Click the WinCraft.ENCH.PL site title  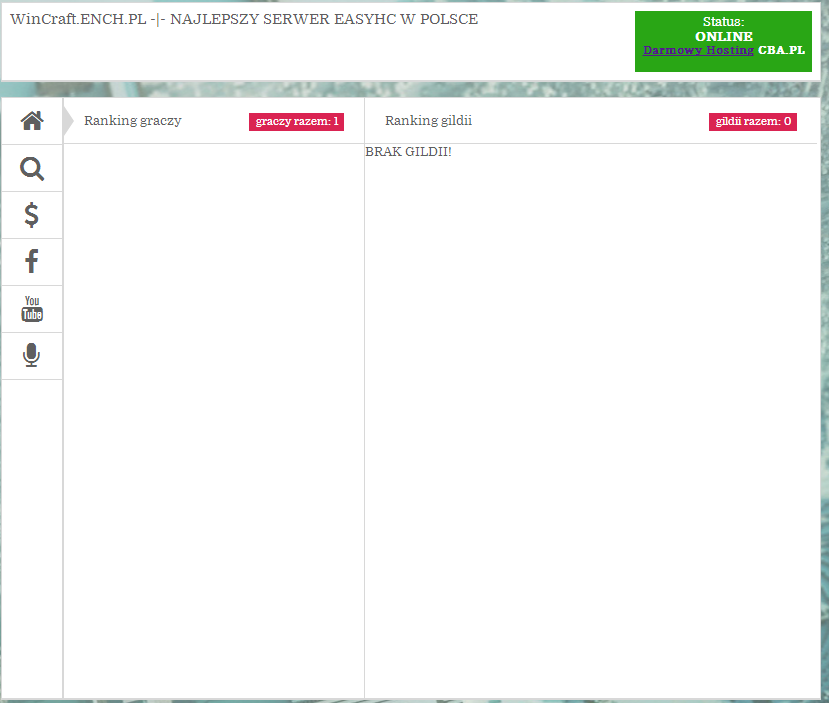point(244,19)
